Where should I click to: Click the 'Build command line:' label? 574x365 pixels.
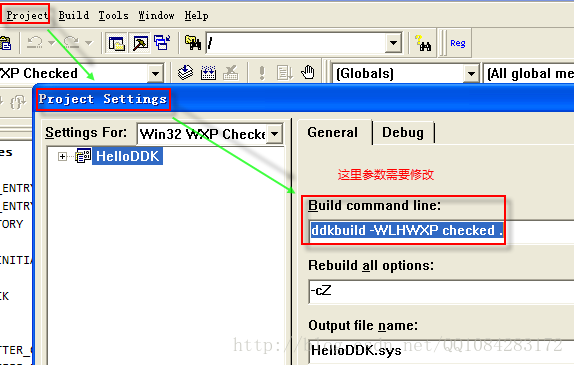(374, 205)
